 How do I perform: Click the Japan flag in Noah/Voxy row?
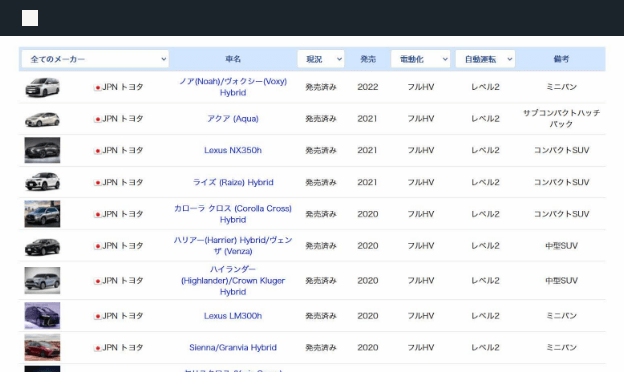pos(98,88)
